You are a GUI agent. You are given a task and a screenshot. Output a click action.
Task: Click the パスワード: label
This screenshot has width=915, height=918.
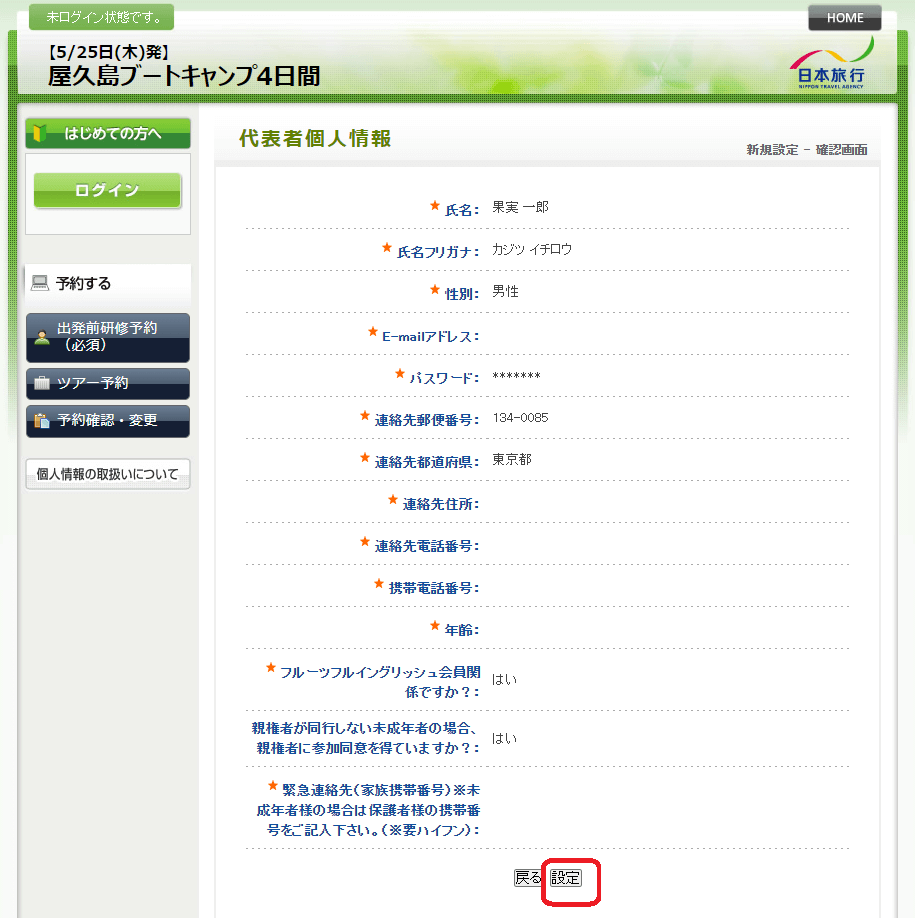[444, 378]
